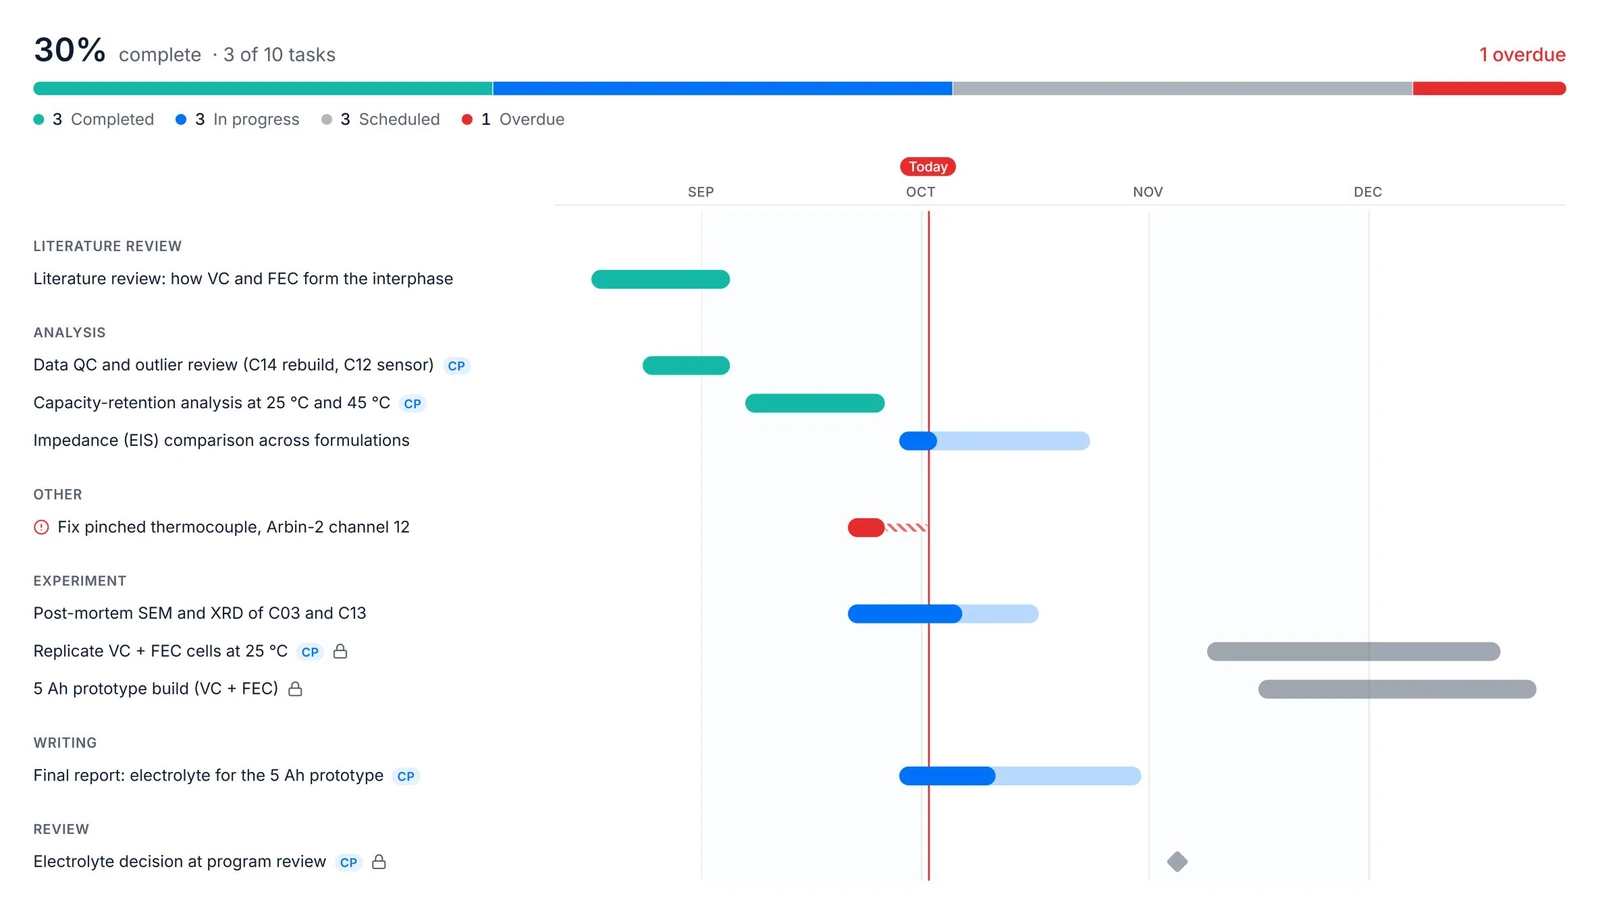Open 'Post-mortem SEM and XRD of C03' task
The image size is (1600, 915).
[x=200, y=613]
